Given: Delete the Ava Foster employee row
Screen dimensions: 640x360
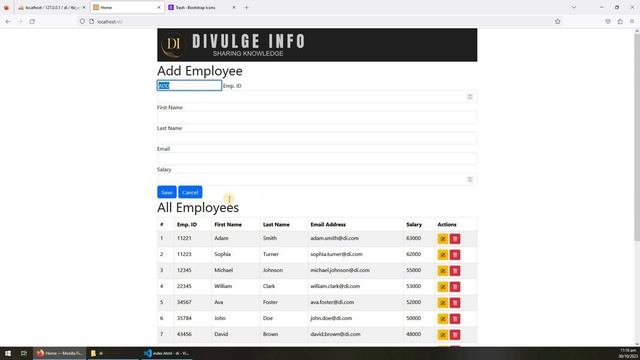Looking at the screenshot, I should 455,302.
